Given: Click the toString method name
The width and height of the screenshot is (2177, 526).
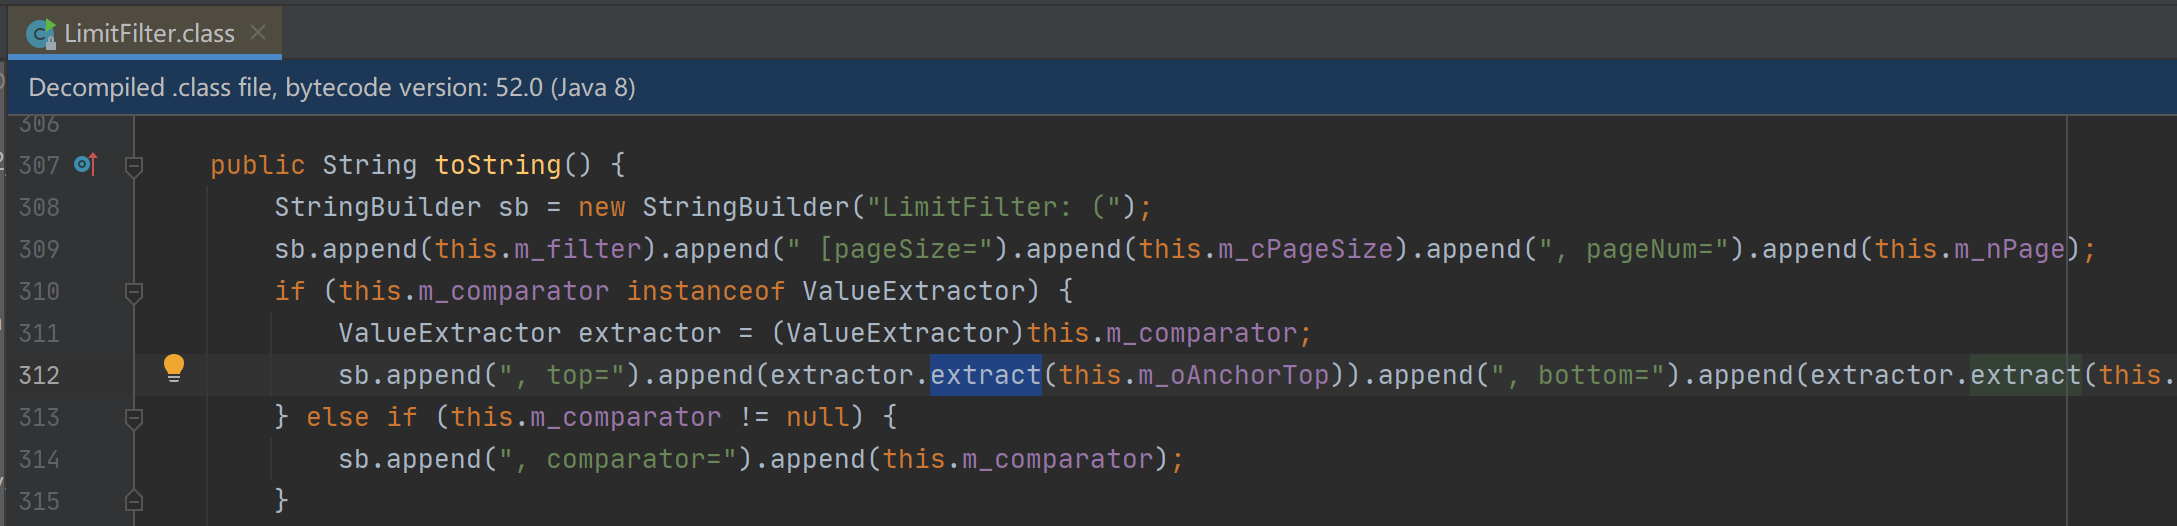Looking at the screenshot, I should click(x=498, y=165).
